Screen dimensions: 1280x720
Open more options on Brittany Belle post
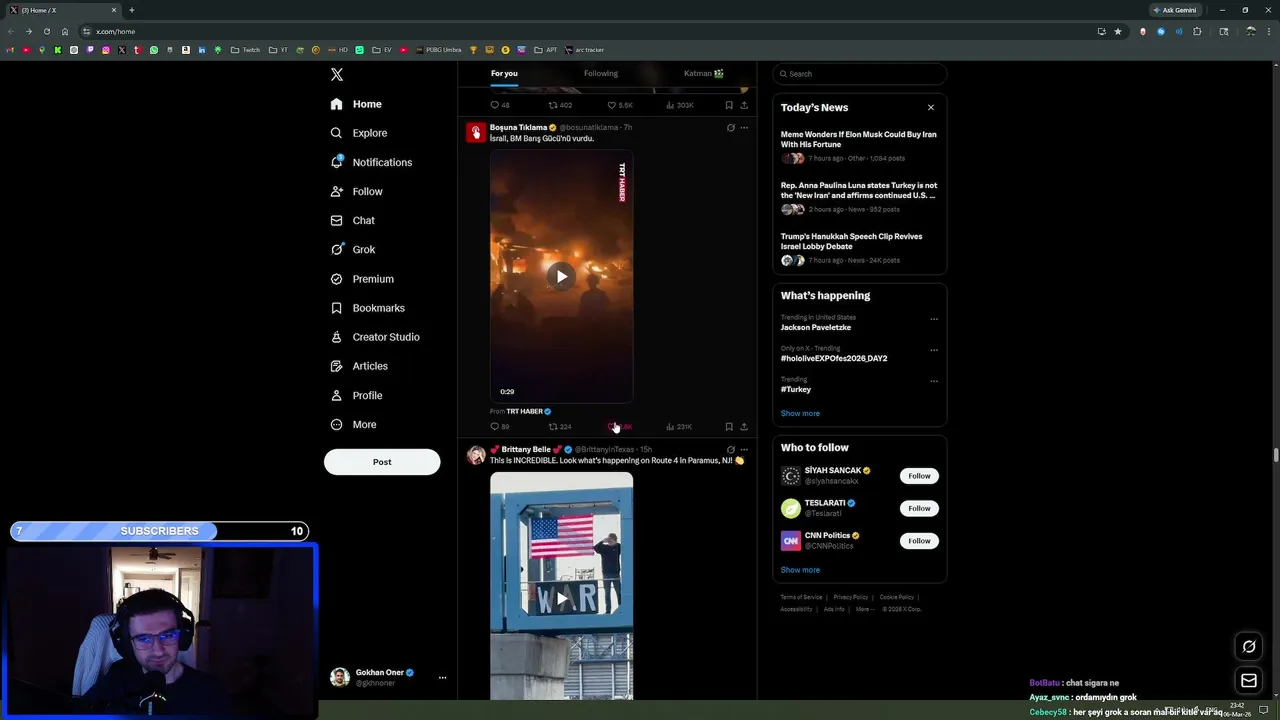pyautogui.click(x=744, y=450)
